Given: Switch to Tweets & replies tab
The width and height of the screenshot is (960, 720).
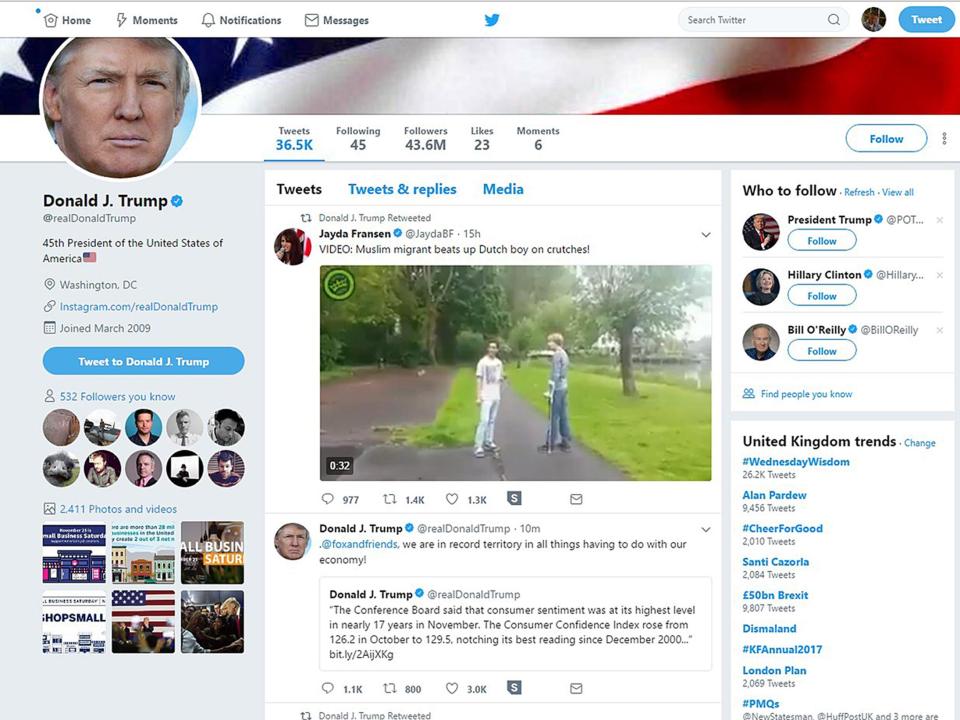Looking at the screenshot, I should tap(402, 189).
